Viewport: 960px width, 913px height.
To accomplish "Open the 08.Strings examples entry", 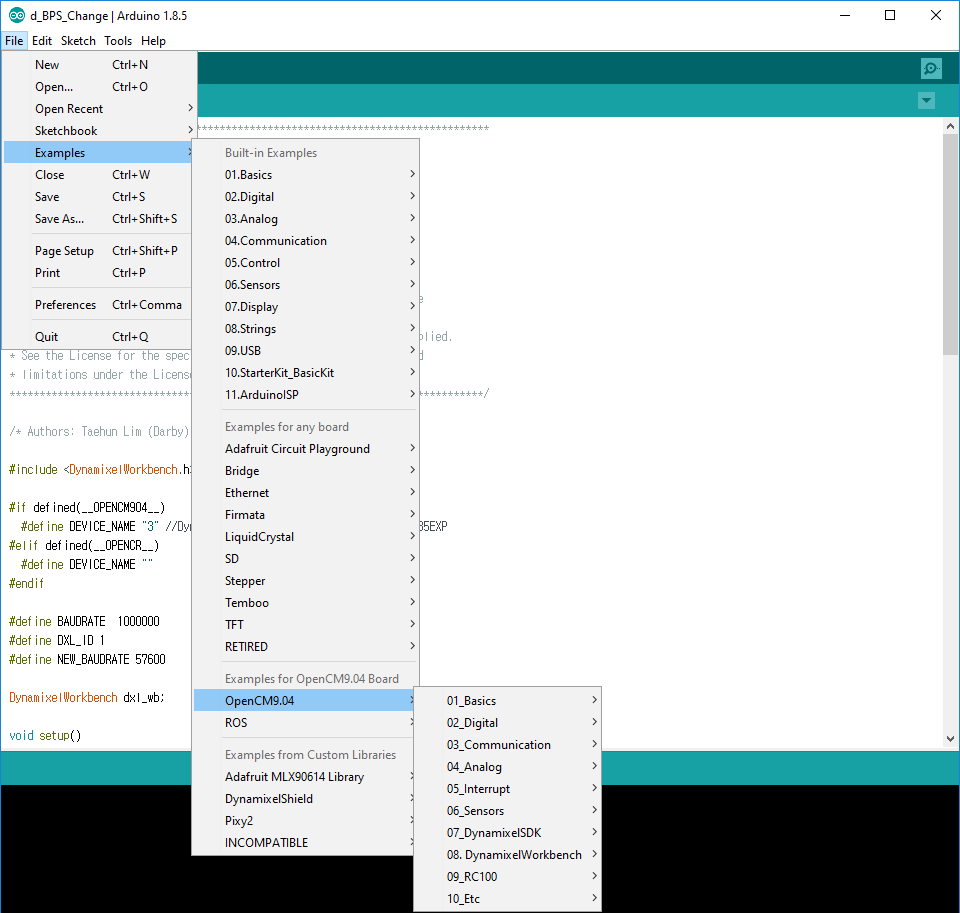I will click(306, 329).
